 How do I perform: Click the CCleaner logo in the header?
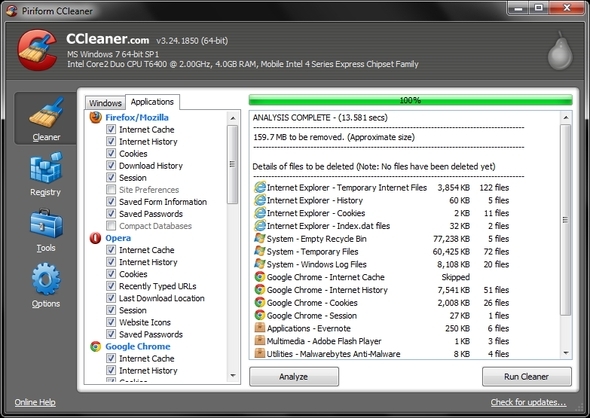[37, 50]
